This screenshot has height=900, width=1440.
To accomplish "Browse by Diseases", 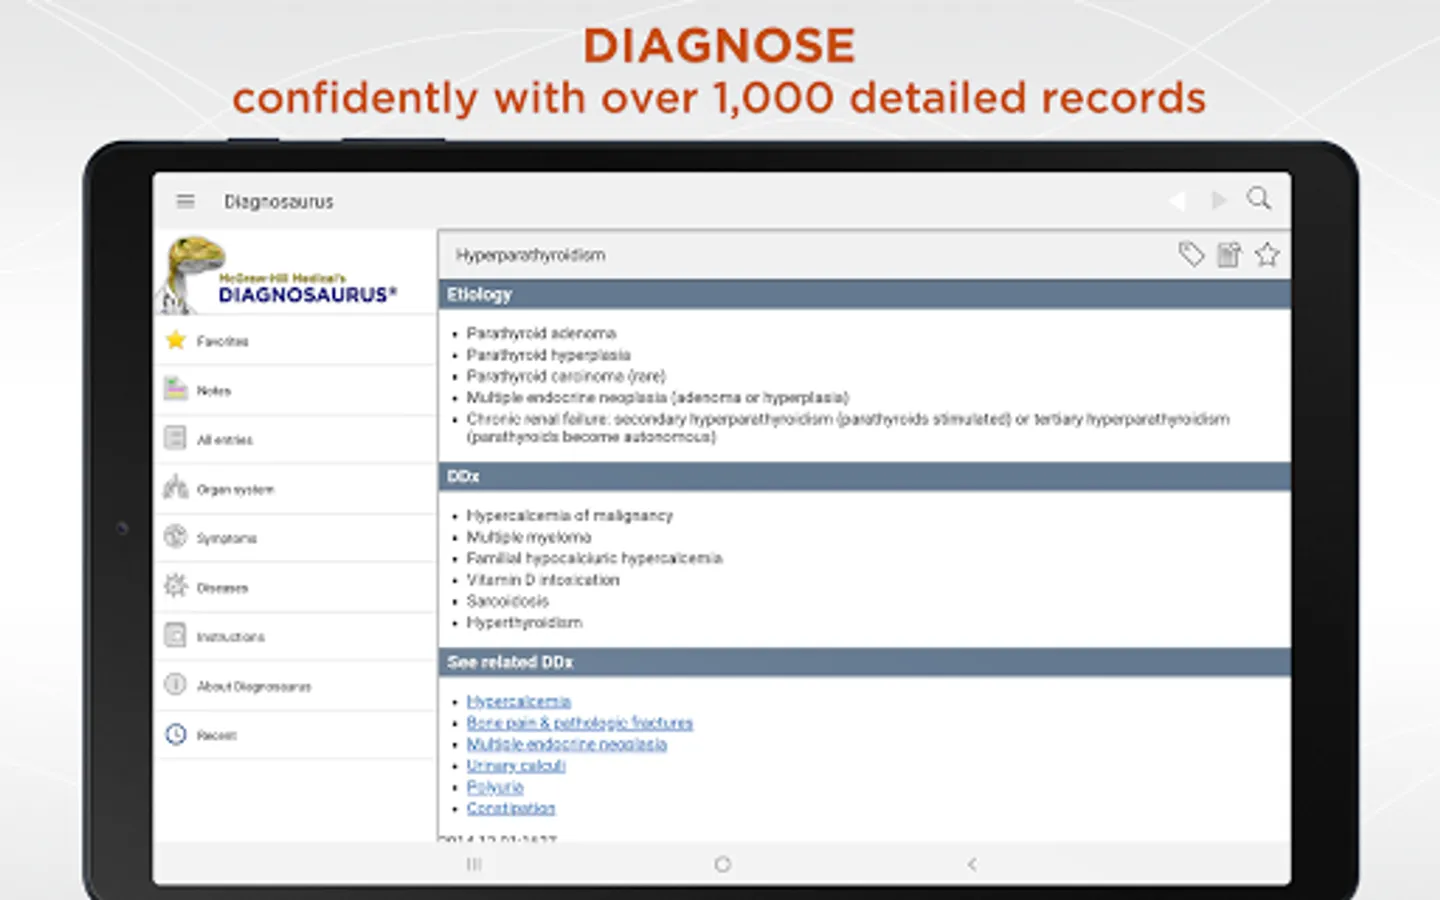I will tap(296, 587).
